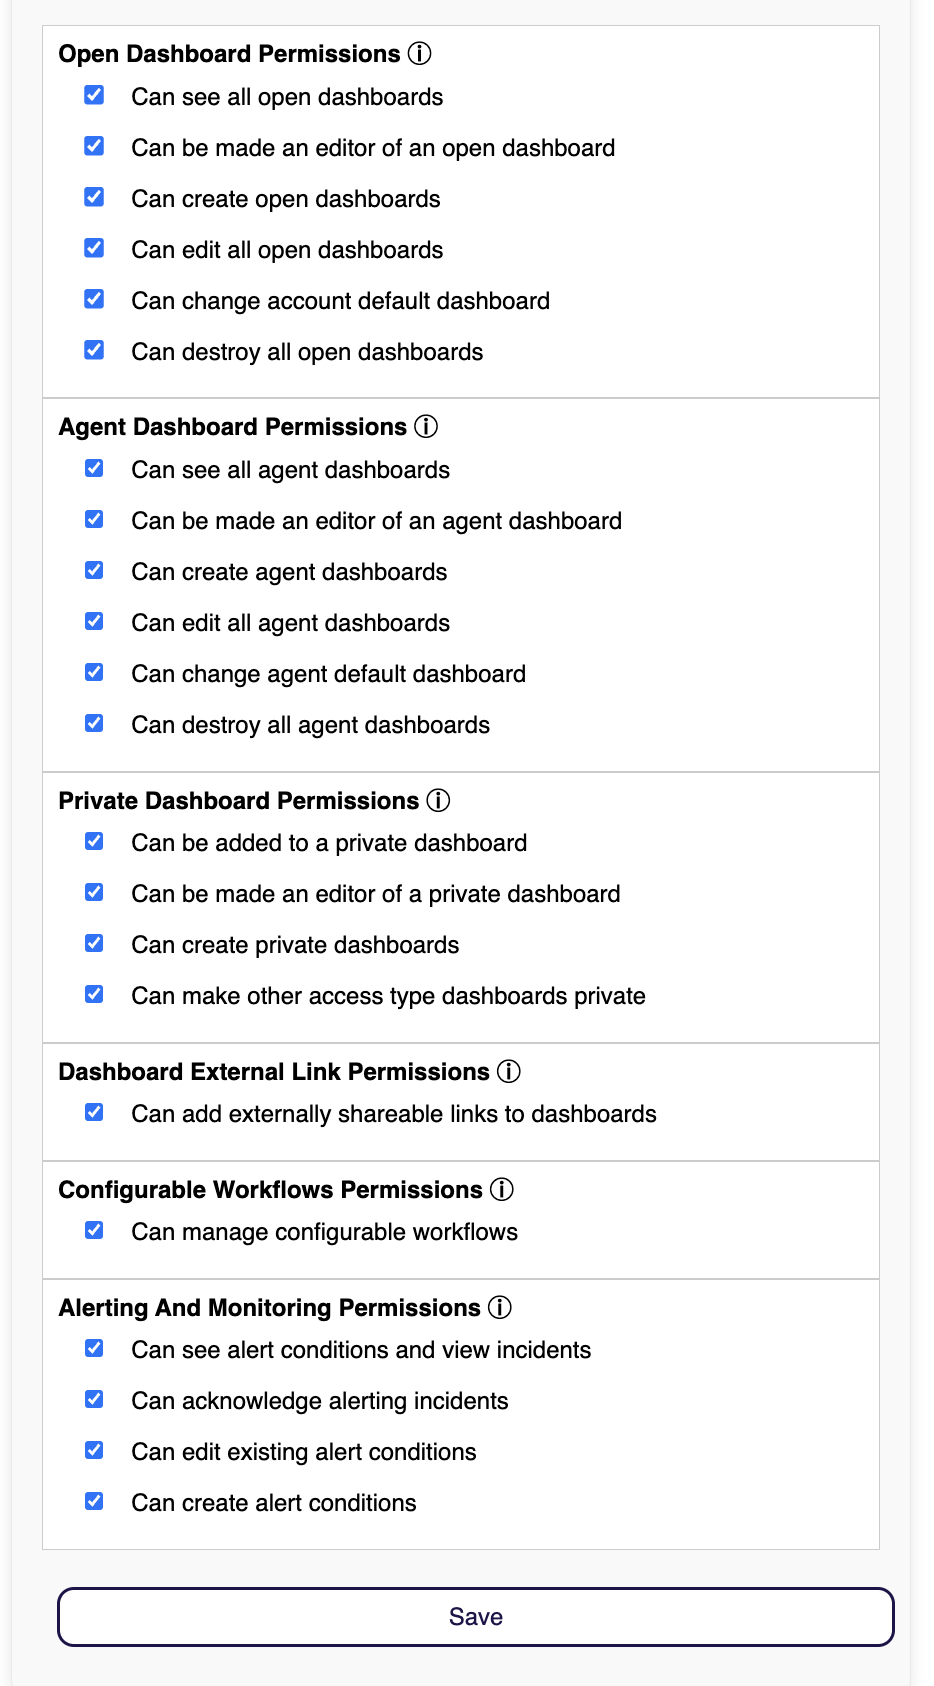Screen dimensions: 934x1686
Task: Click info icon for Dashboard External Link Permissions
Action: [509, 1072]
